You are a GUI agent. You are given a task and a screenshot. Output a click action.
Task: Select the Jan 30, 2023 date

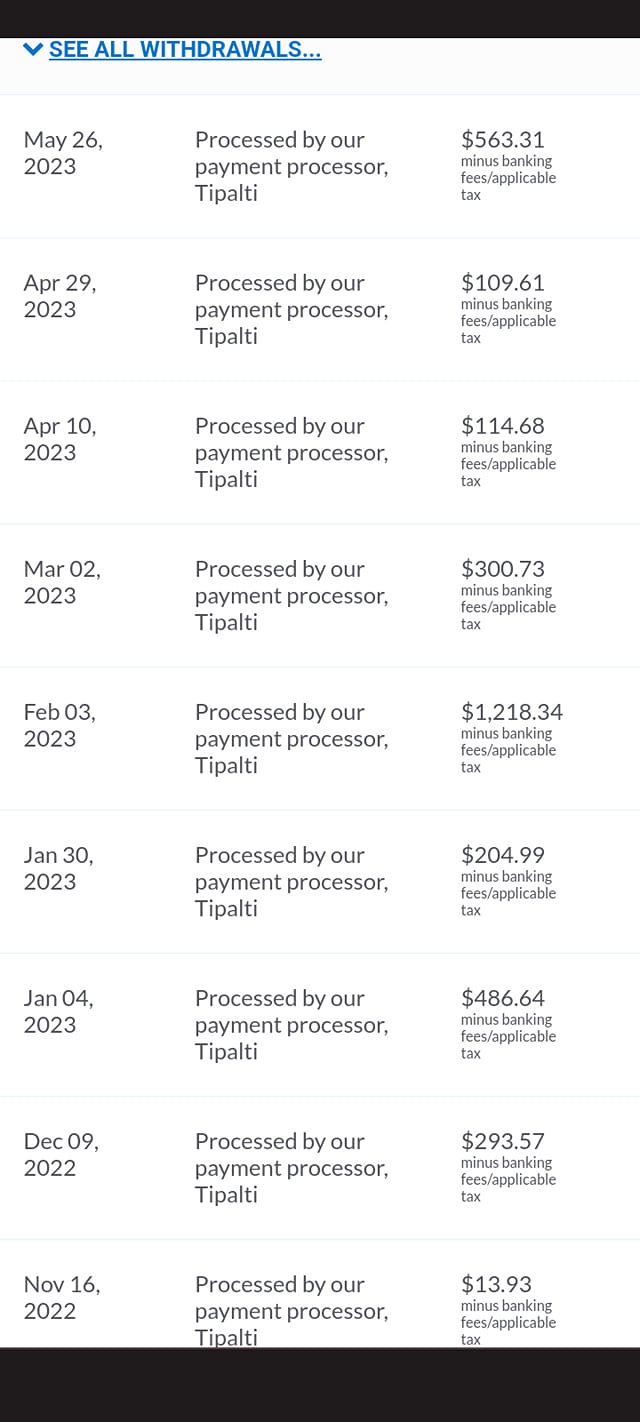click(58, 868)
